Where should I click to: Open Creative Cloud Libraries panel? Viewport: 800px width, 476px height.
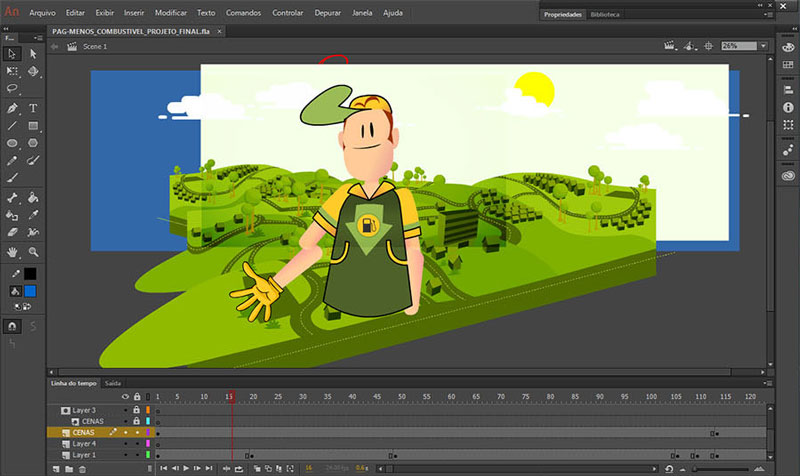788,176
